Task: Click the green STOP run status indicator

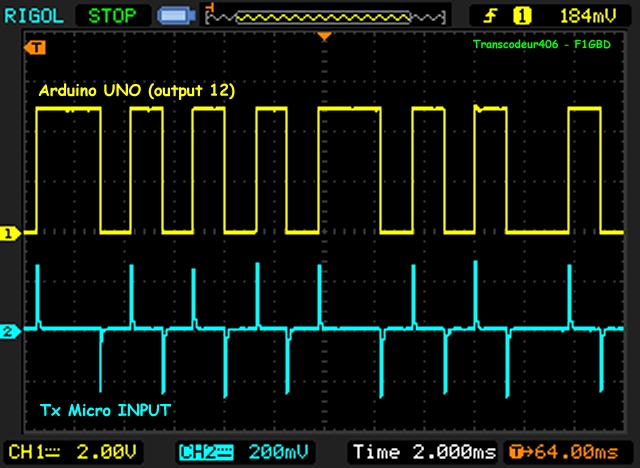Action: tap(112, 16)
